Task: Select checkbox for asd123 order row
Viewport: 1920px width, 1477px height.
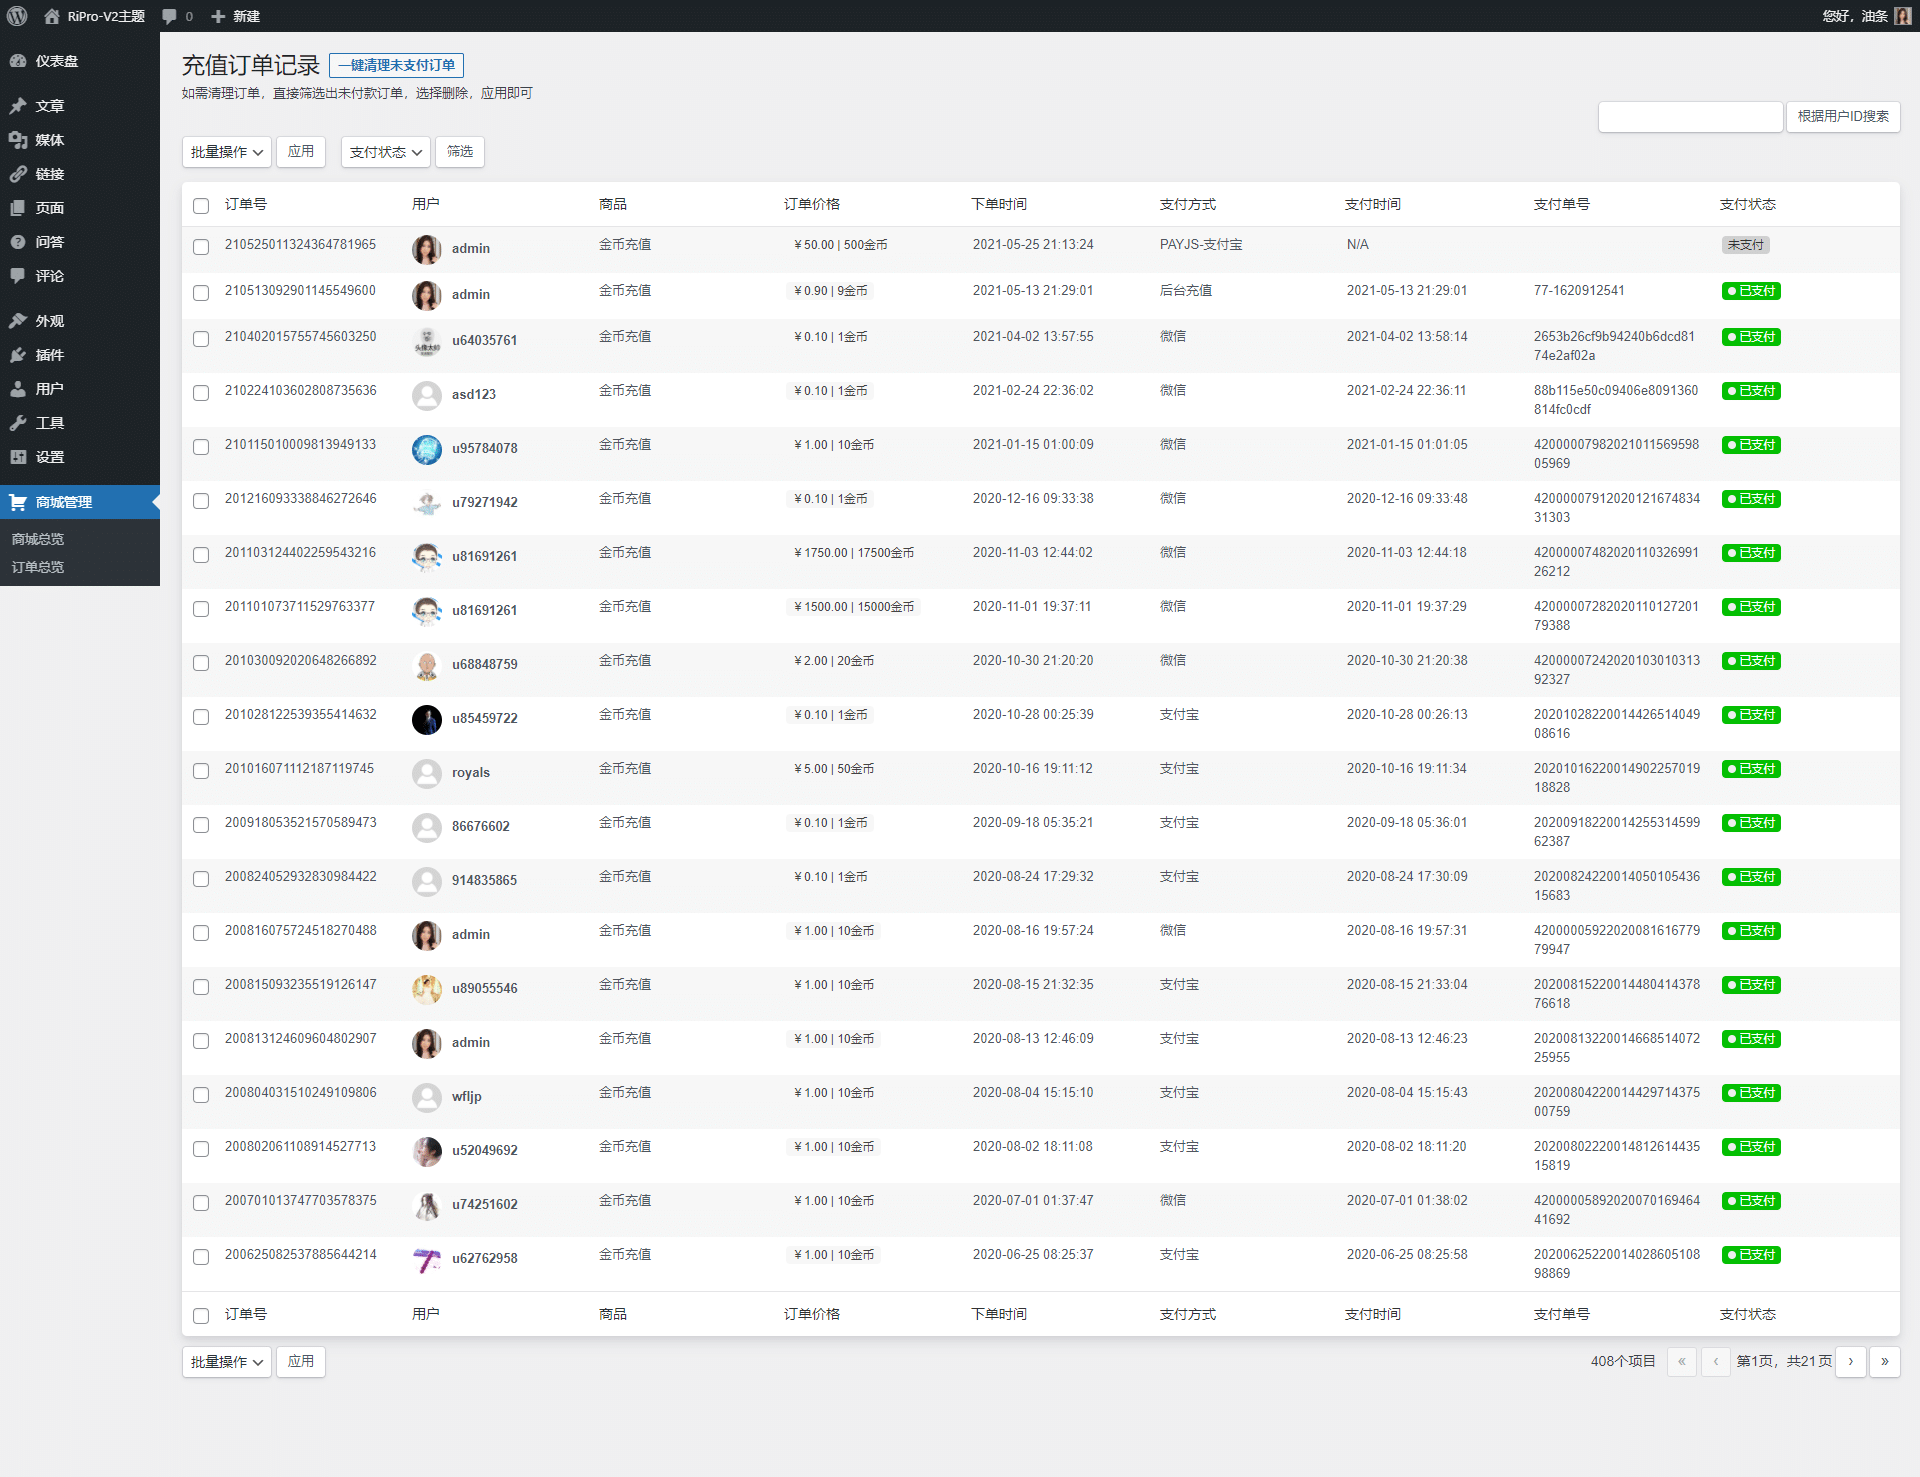Action: click(201, 393)
